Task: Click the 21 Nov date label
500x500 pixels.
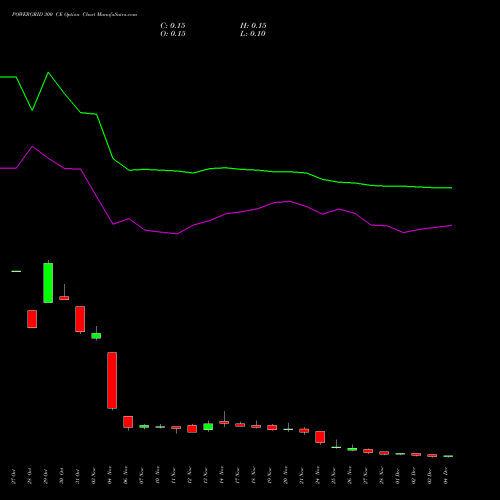Action: (302, 475)
